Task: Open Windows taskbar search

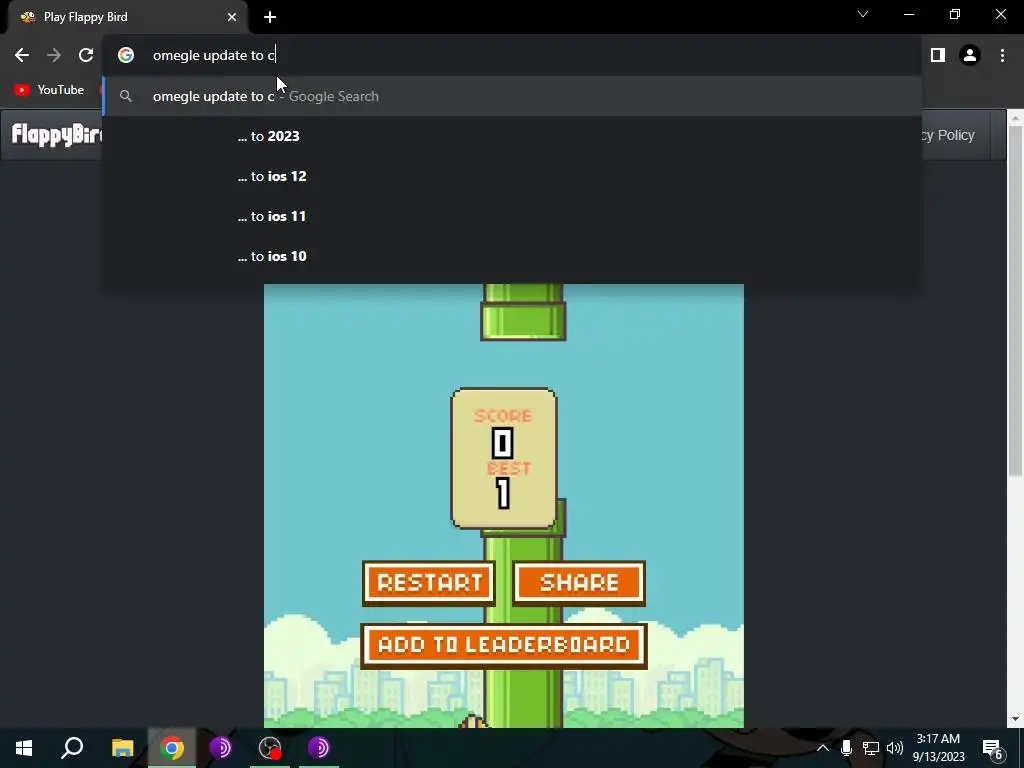Action: pos(72,748)
